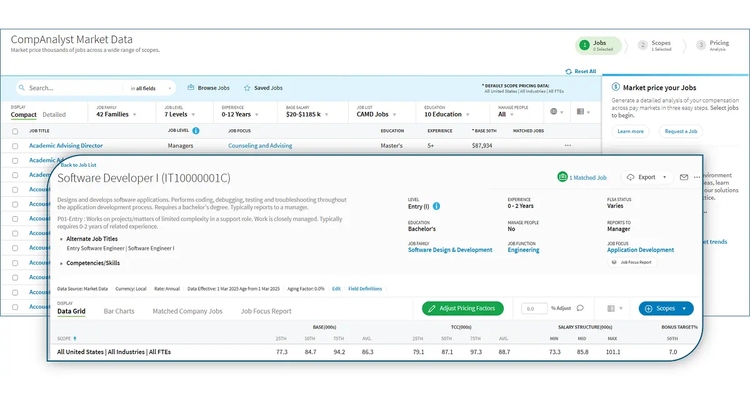This screenshot has width=750, height=406.
Task: Open Software Design & Development family link
Action: coord(450,250)
